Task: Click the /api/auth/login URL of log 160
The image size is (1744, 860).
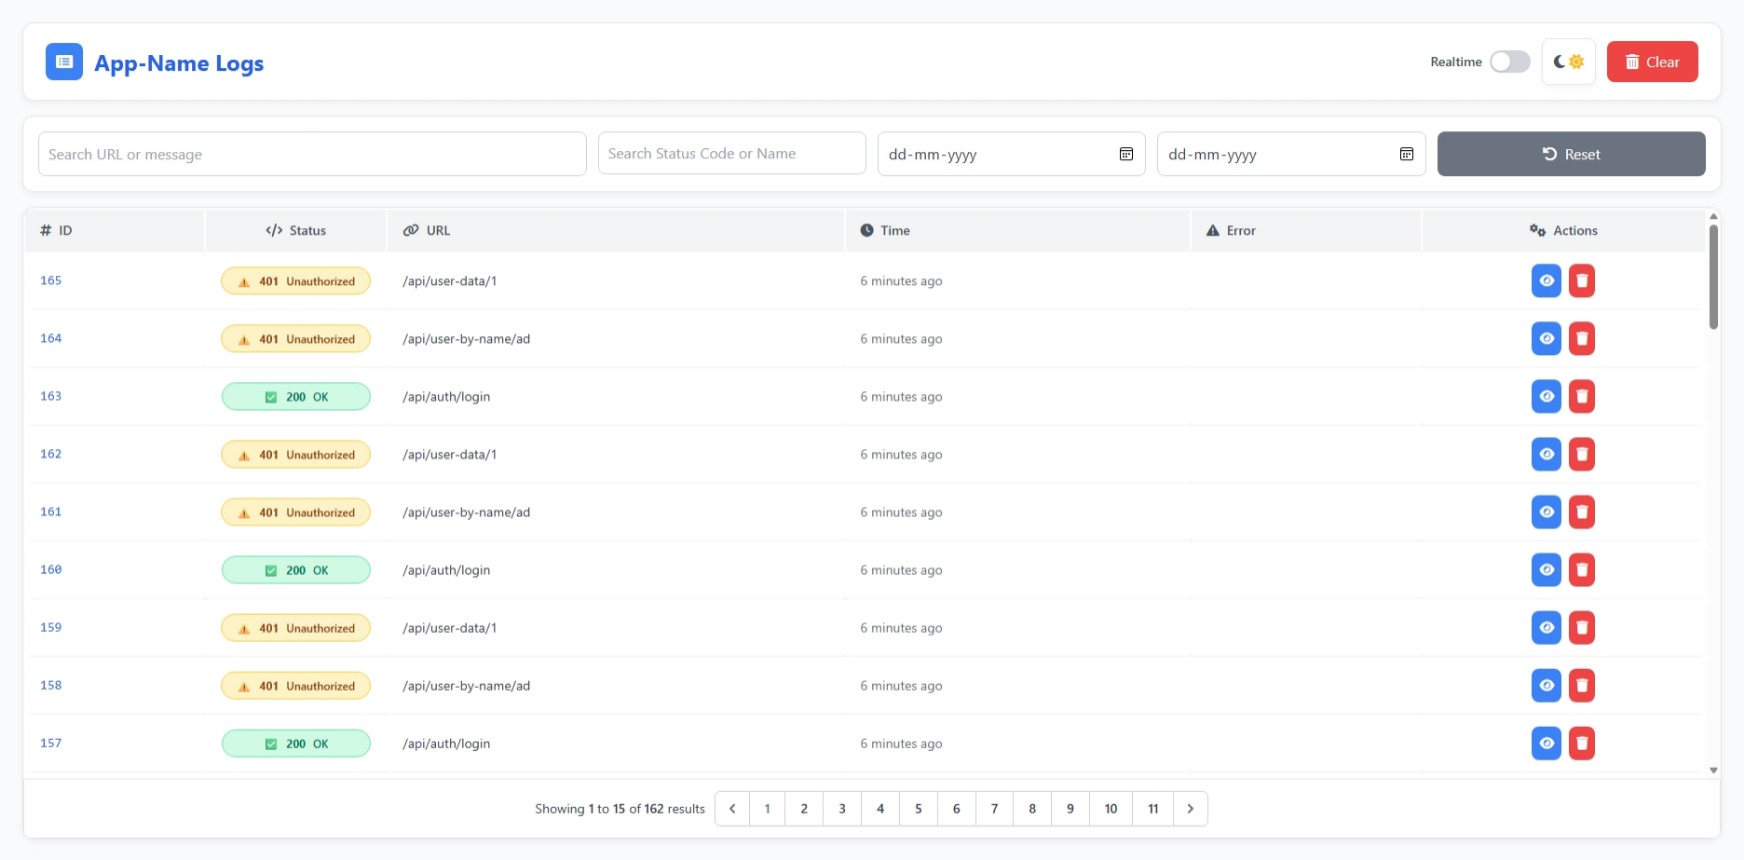Action: [446, 570]
